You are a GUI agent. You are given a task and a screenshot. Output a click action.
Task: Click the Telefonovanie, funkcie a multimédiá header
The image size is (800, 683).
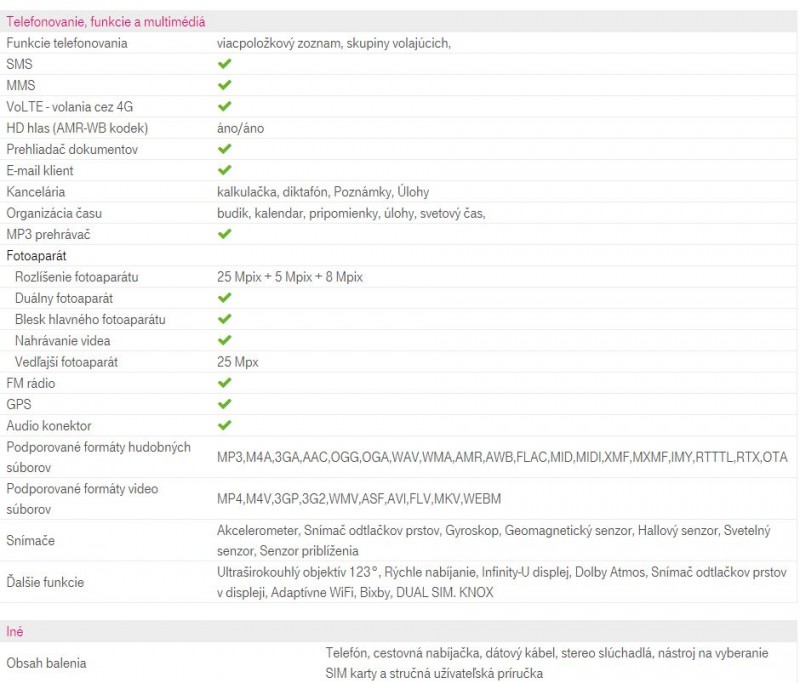(106, 21)
